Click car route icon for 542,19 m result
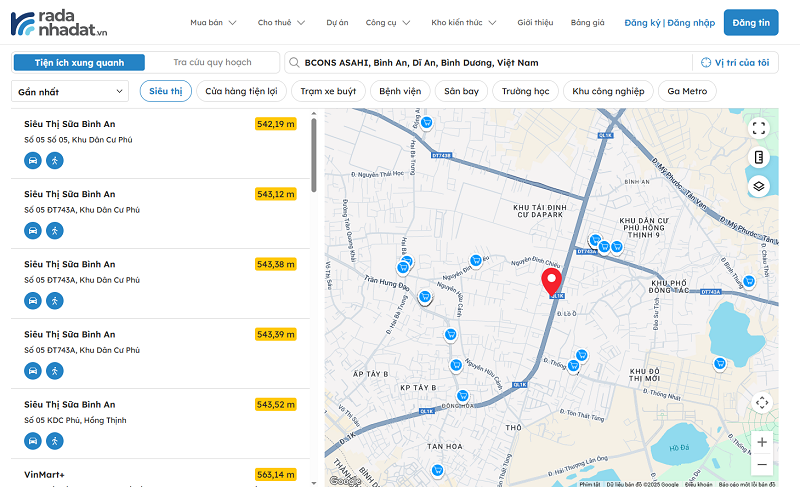Screen dimensions: 800x487 (x=33, y=160)
